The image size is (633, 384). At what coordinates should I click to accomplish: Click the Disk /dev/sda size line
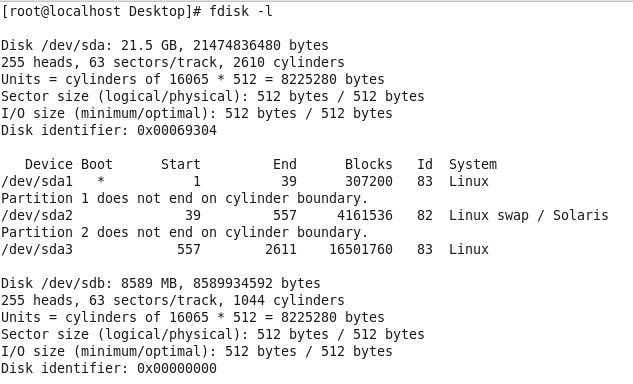[165, 45]
